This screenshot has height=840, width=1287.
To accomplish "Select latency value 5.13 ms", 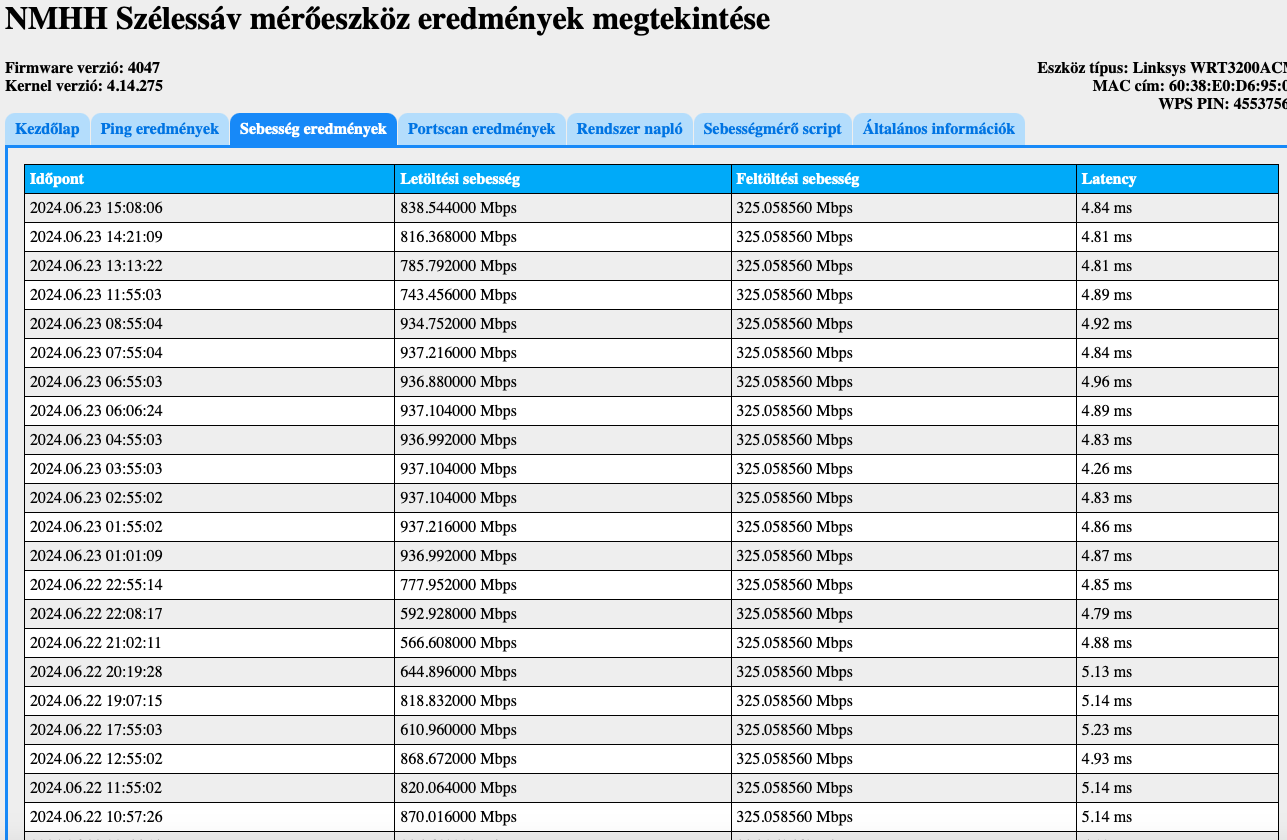I will coord(1106,672).
